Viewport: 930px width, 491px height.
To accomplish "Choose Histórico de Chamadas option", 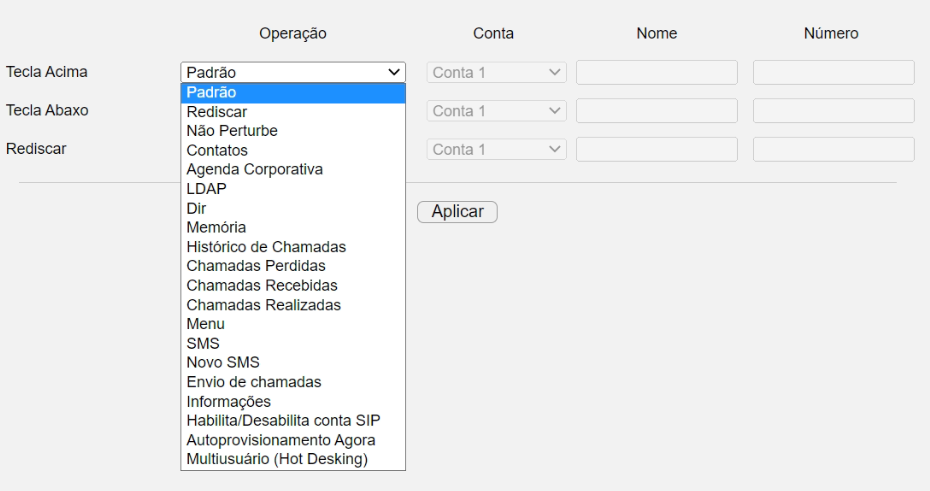I will point(293,247).
